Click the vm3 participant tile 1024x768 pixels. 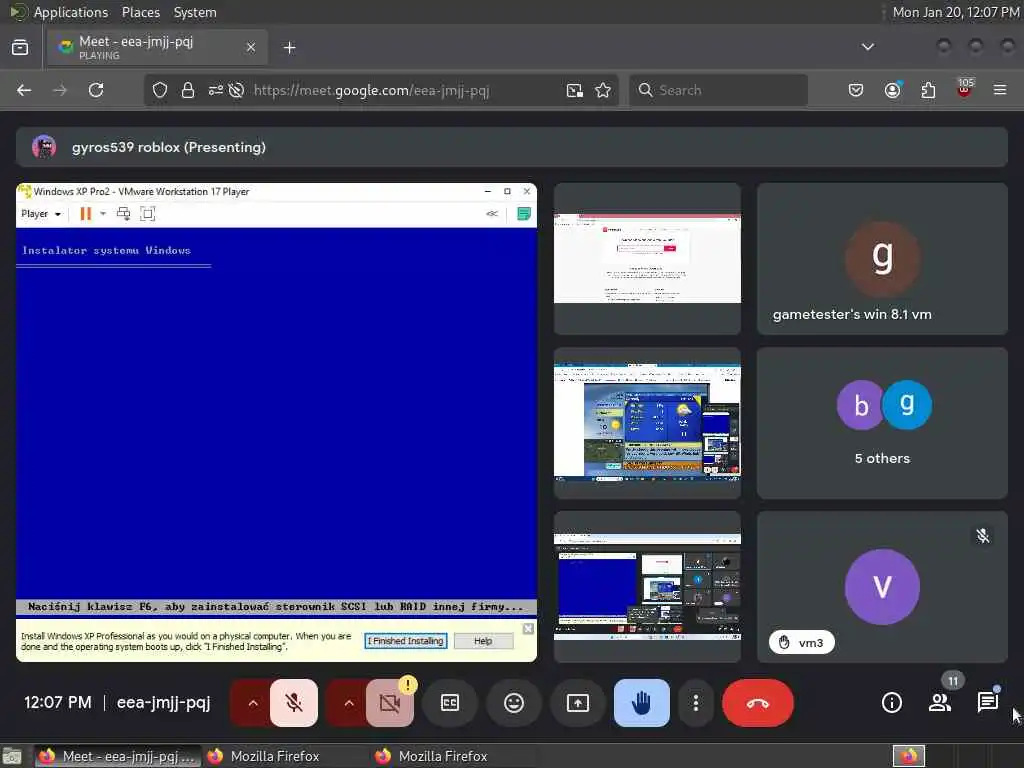pyautogui.click(x=882, y=587)
